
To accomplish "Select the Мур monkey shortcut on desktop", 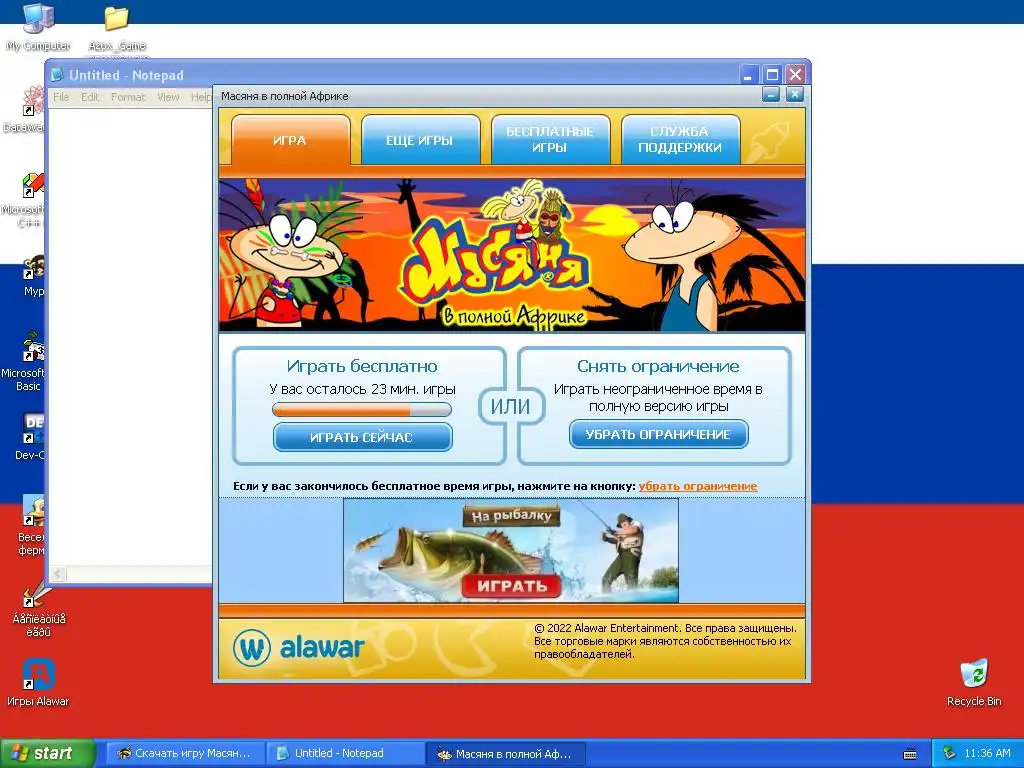I will point(33,276).
